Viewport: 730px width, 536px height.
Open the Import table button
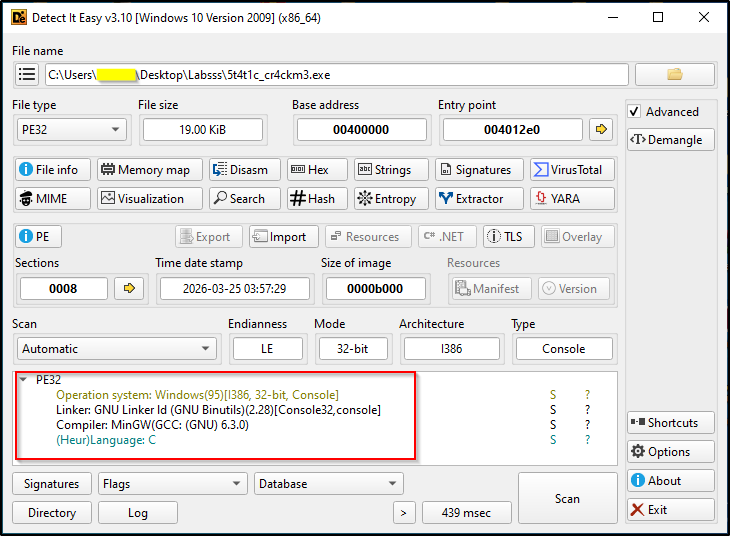(x=283, y=237)
